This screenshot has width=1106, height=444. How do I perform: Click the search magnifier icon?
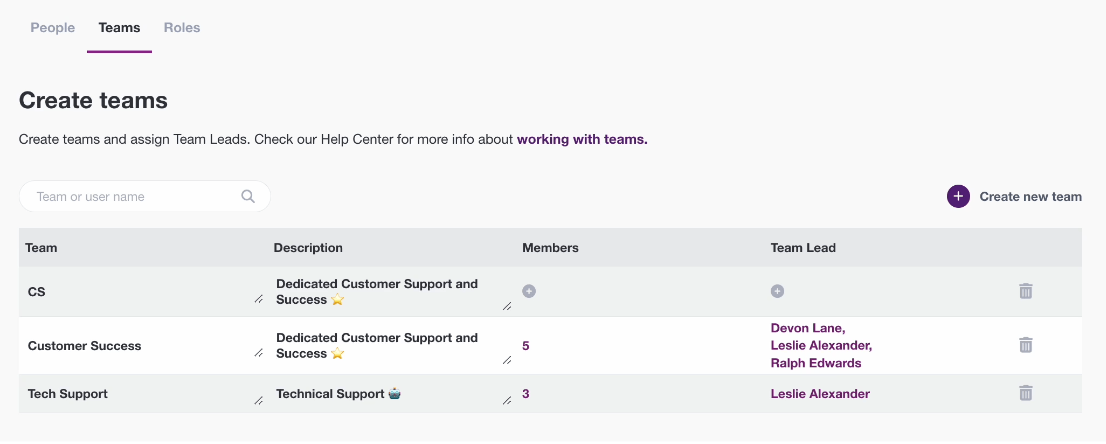248,197
